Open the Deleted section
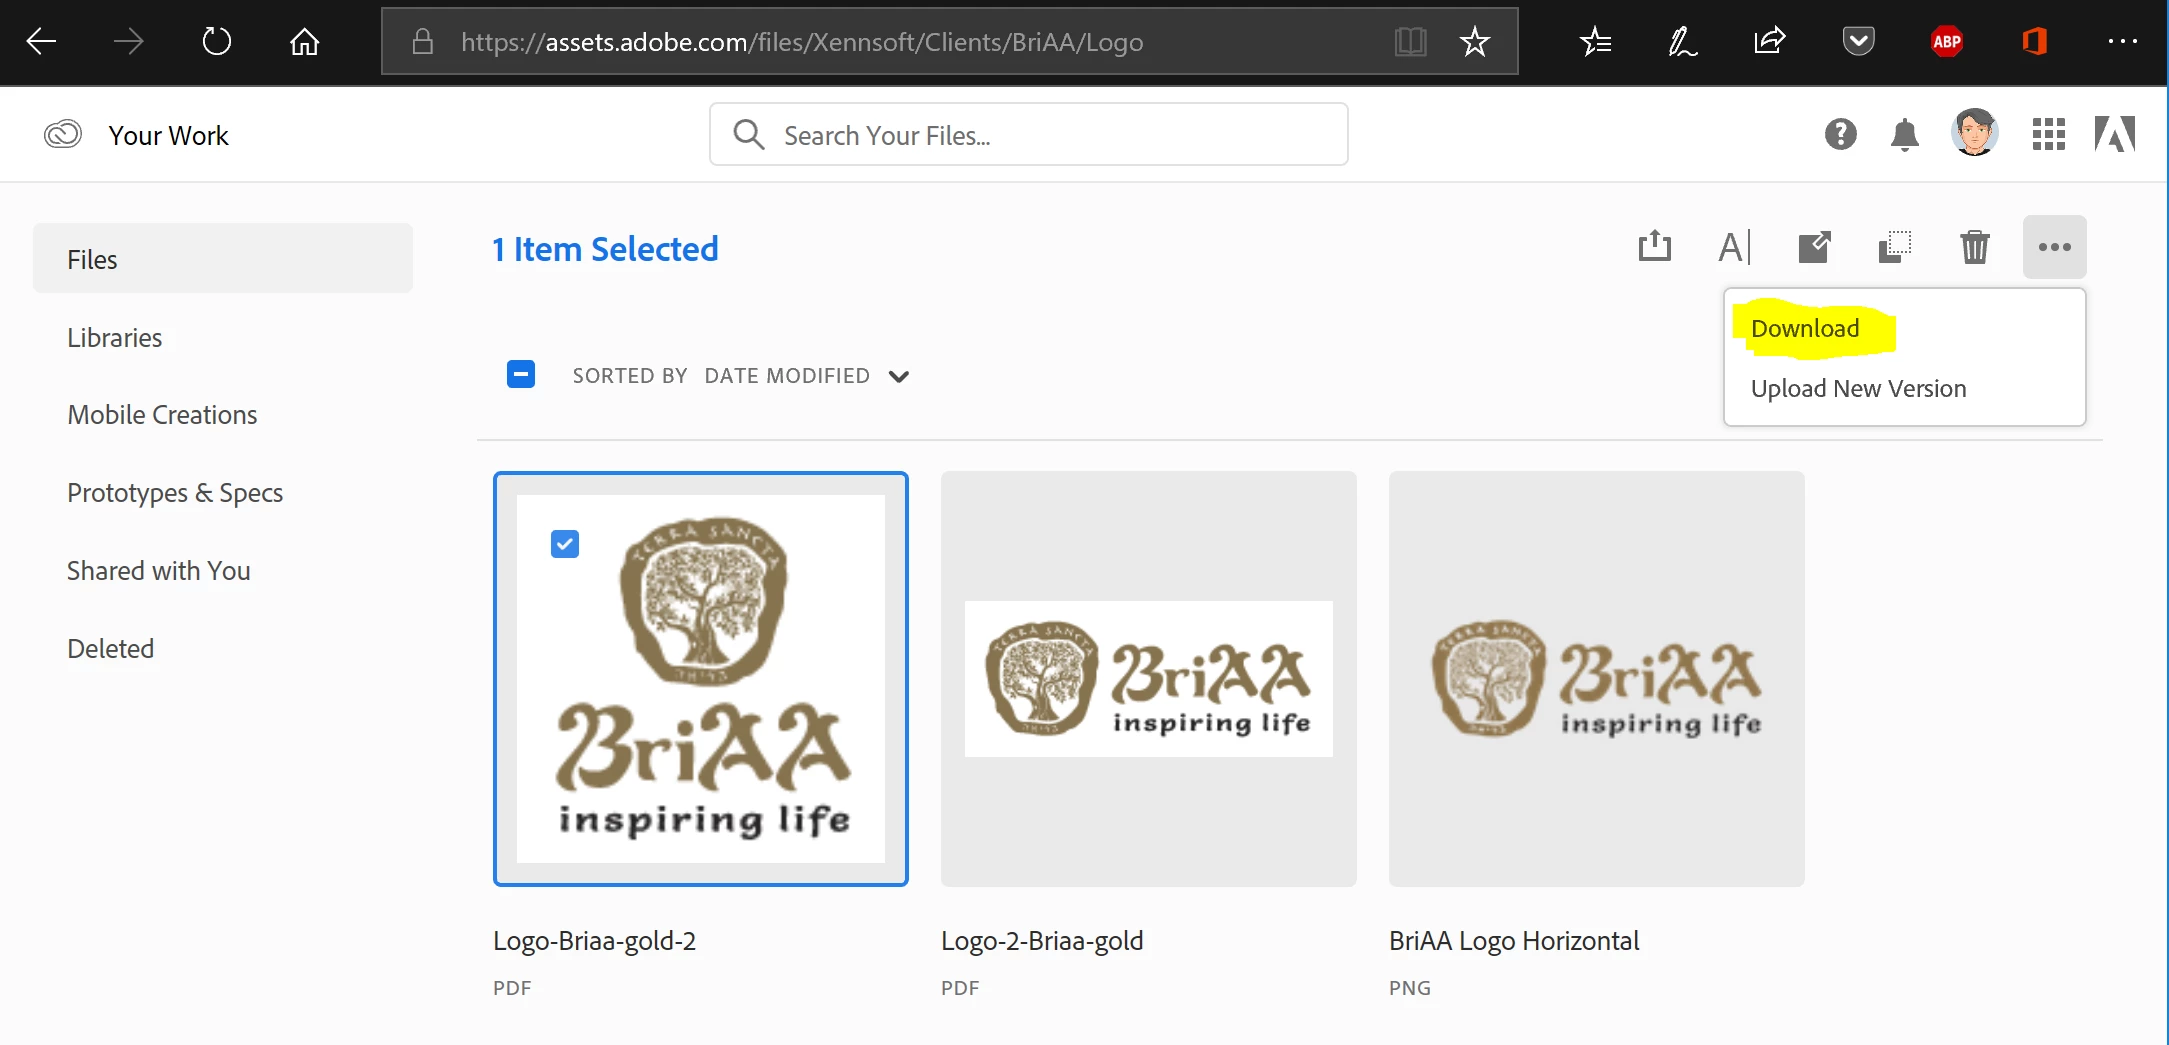 [110, 648]
